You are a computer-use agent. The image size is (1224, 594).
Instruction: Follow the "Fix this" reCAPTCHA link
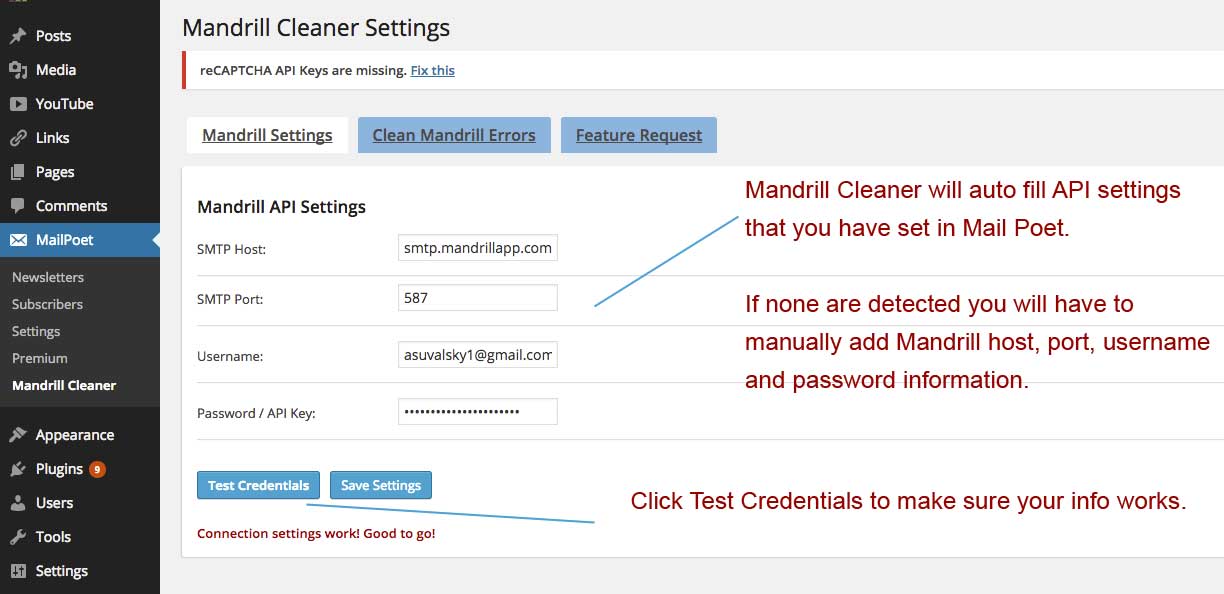pyautogui.click(x=432, y=70)
